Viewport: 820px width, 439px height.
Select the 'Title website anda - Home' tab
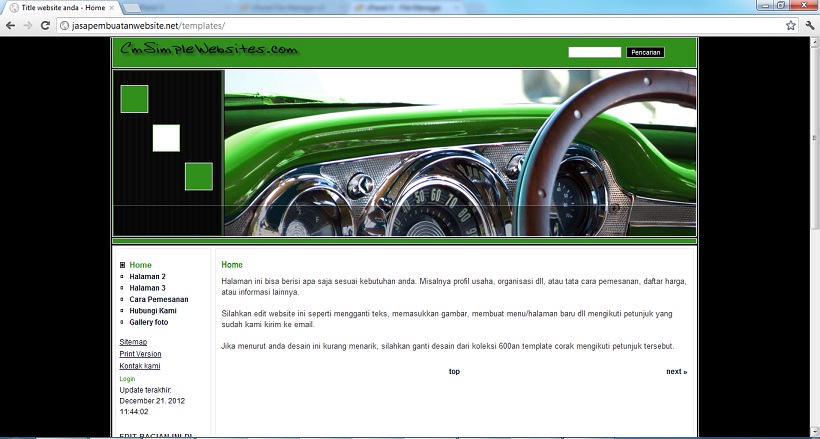pos(63,8)
